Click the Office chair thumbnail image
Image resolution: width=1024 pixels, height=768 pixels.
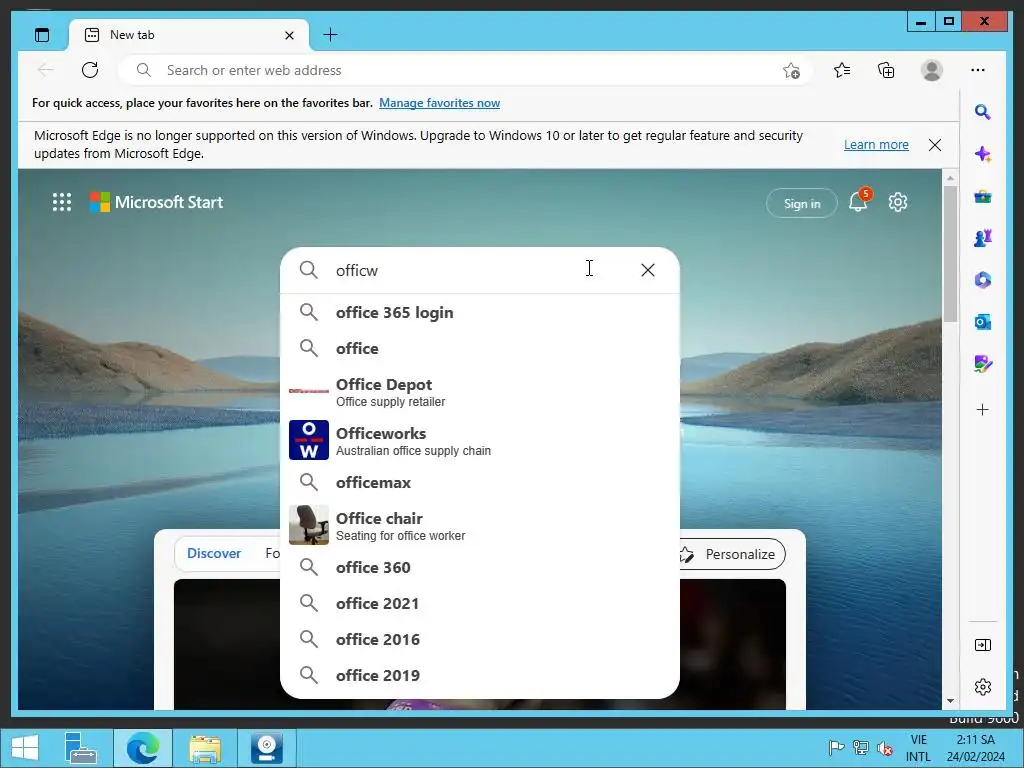click(309, 525)
